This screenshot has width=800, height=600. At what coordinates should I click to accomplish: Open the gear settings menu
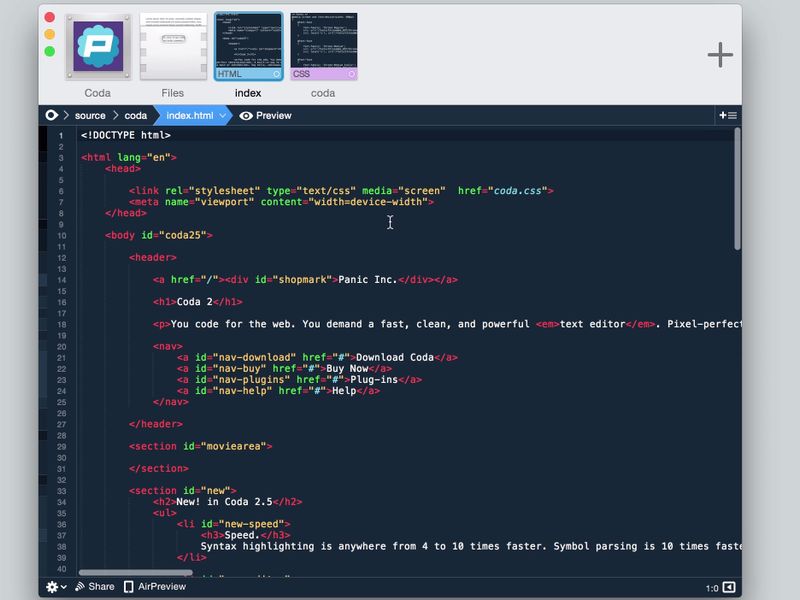click(56, 587)
